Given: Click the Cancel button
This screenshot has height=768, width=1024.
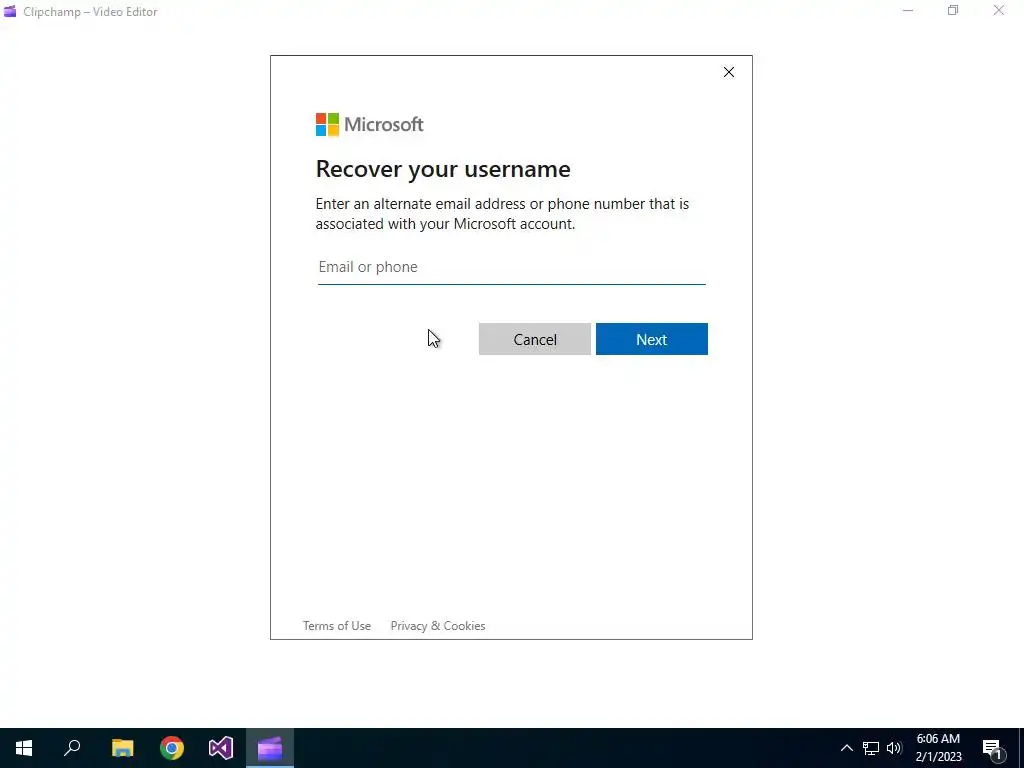Looking at the screenshot, I should point(535,339).
